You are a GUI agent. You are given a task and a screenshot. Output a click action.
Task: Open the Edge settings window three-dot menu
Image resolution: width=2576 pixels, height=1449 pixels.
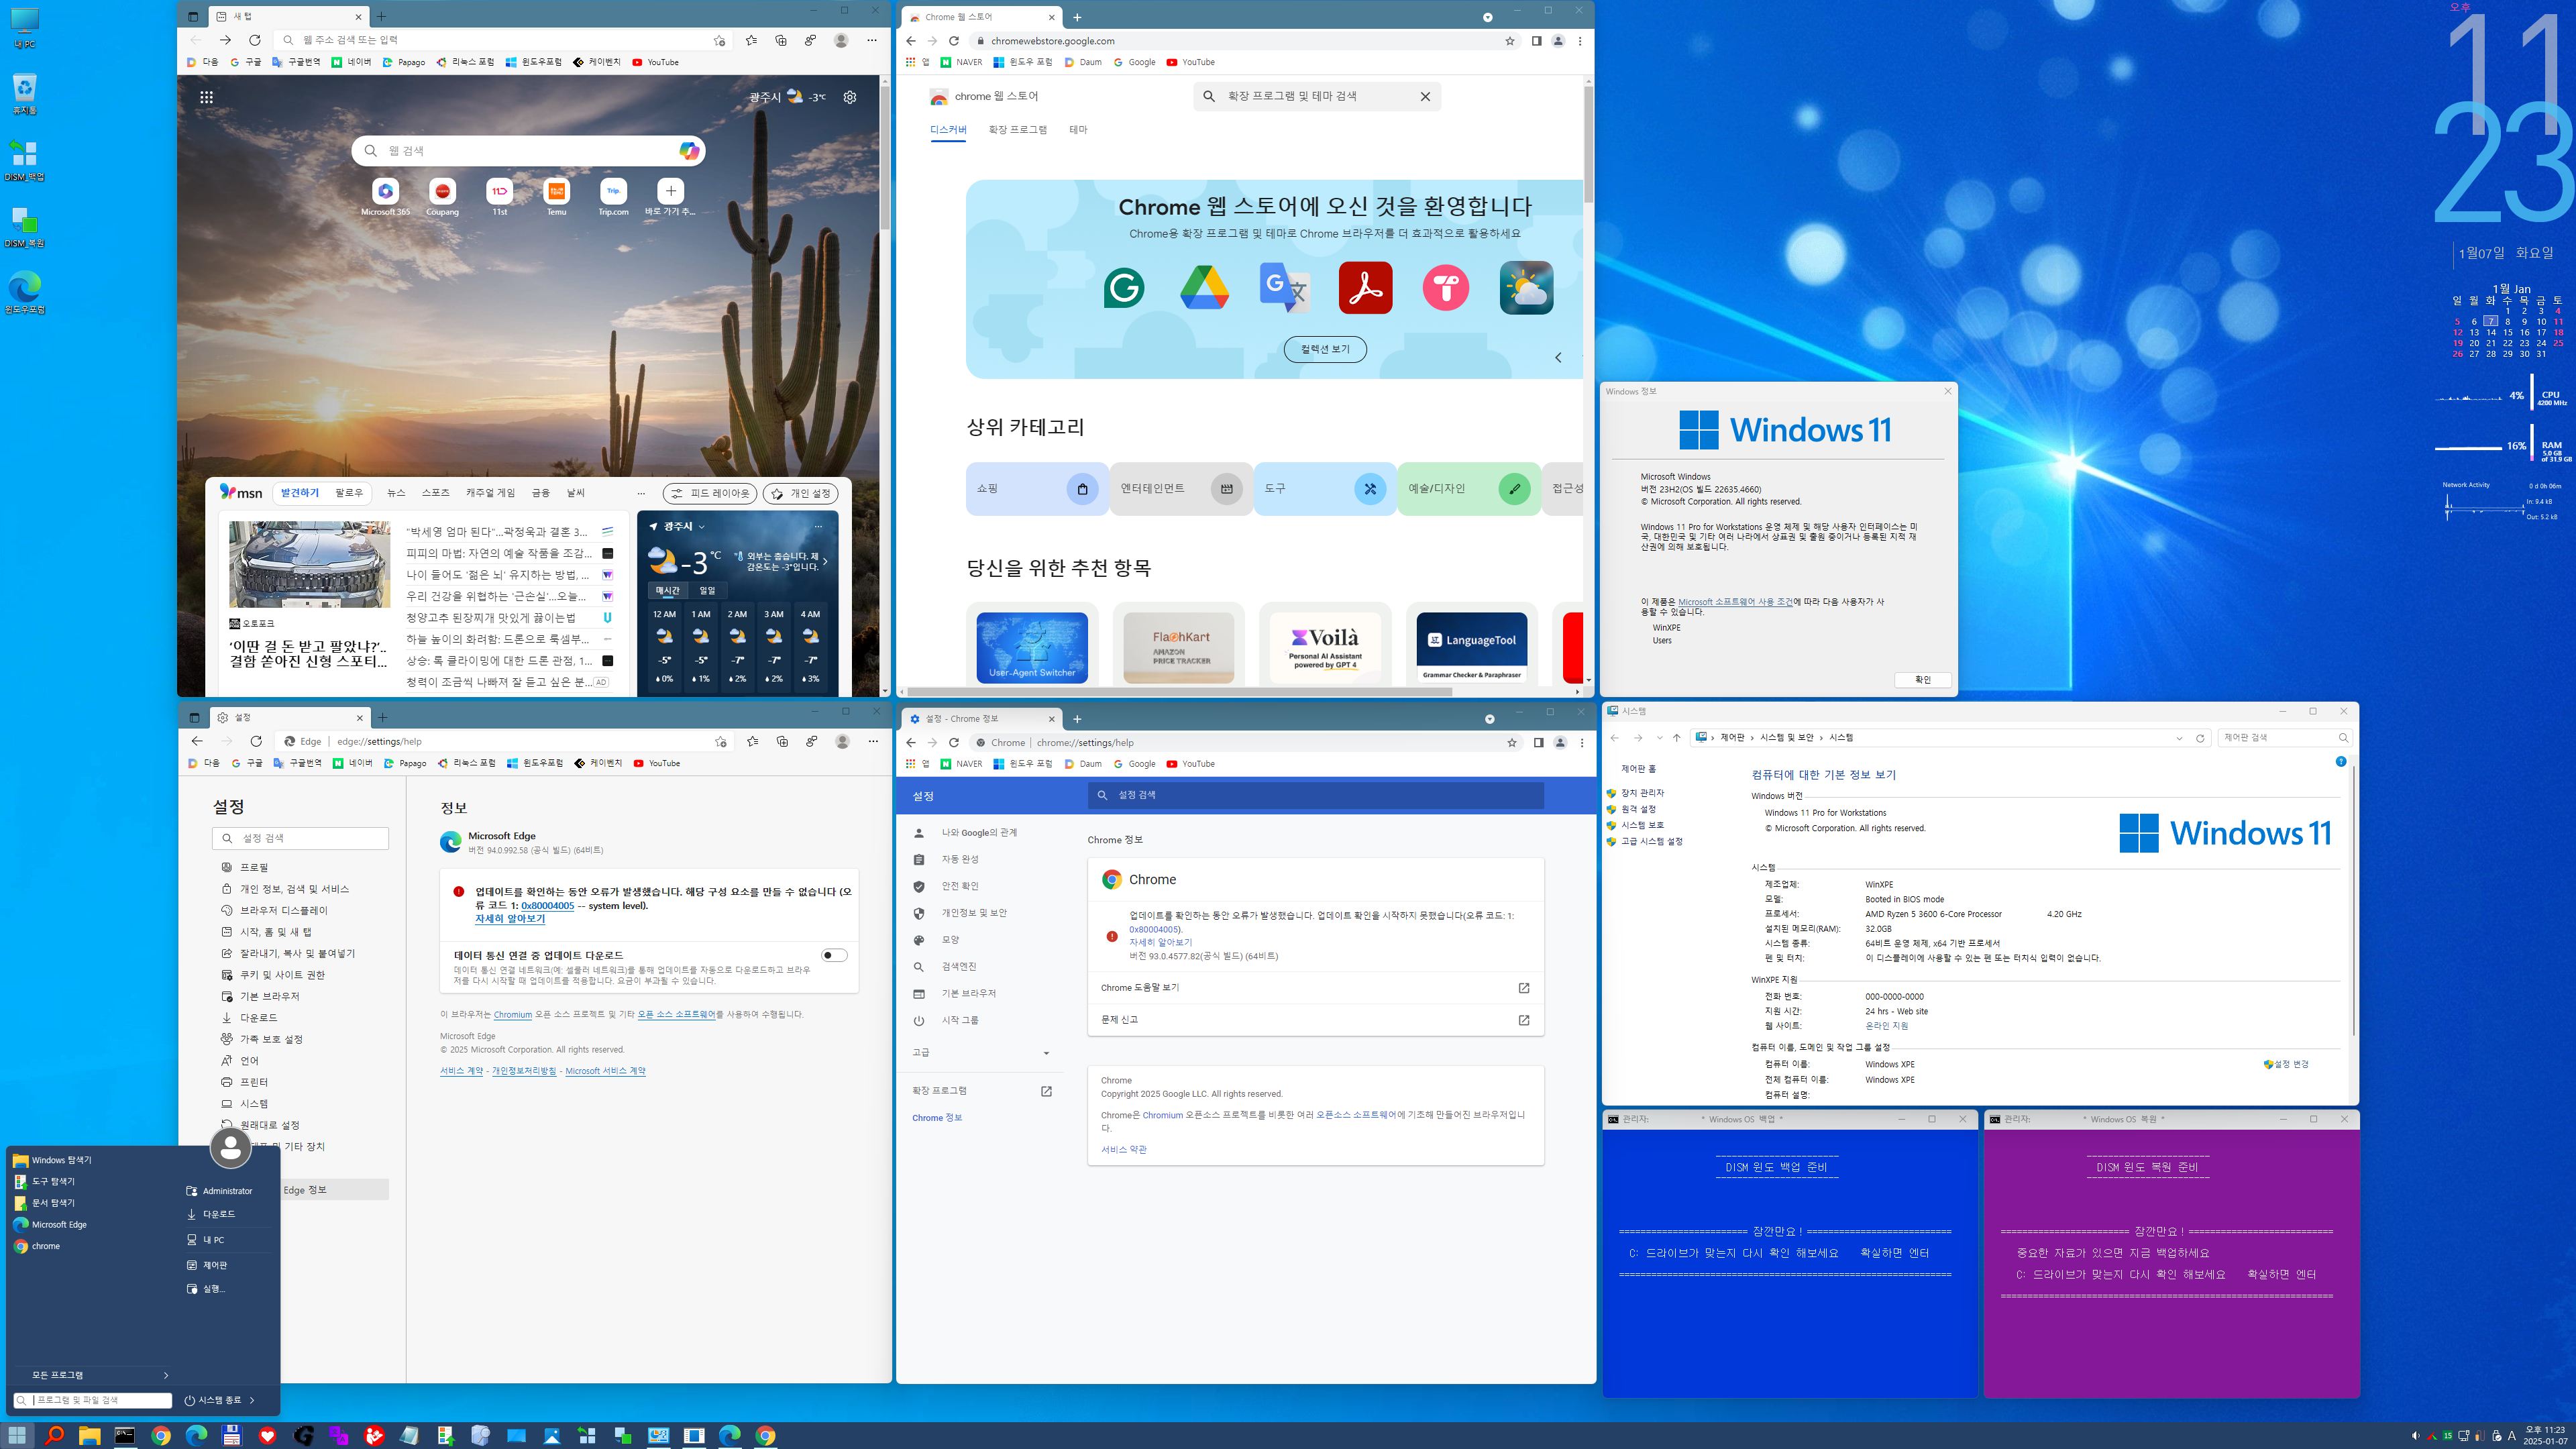coord(873,741)
